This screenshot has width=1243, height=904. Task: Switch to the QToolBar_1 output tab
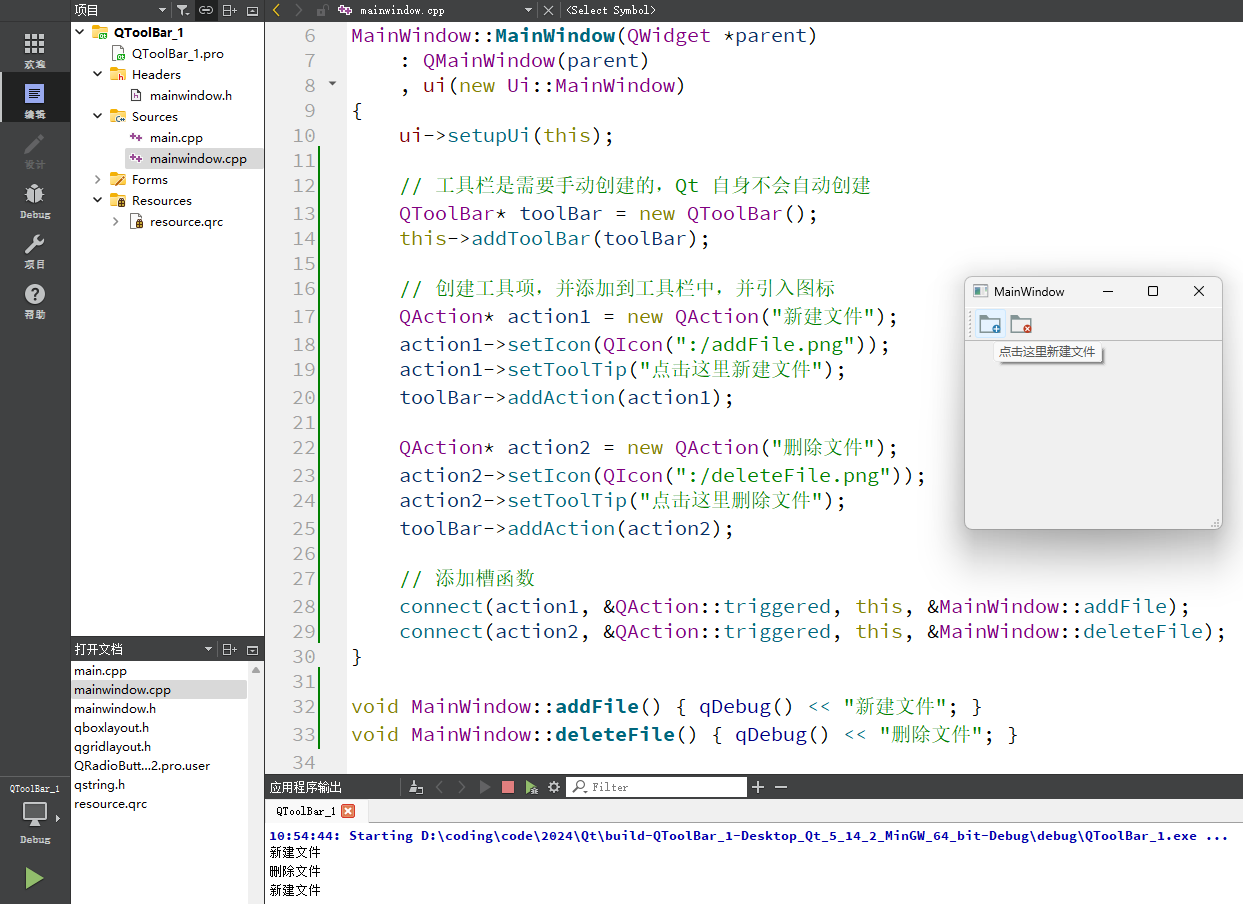point(305,811)
